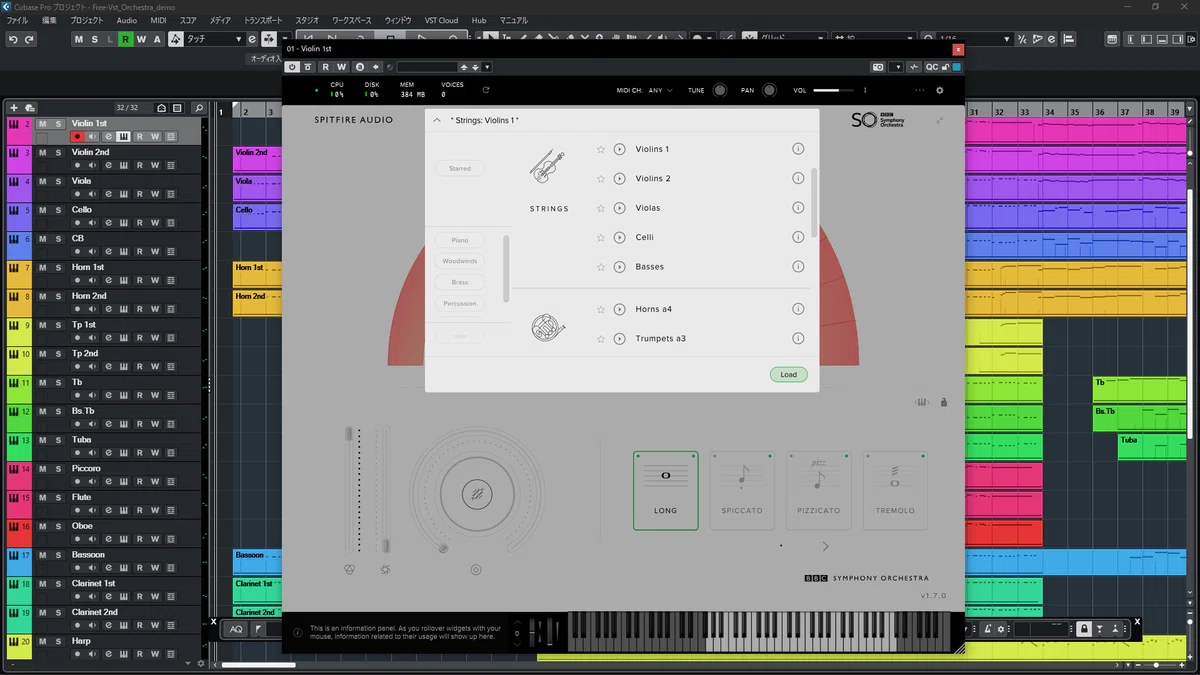Image resolution: width=1200 pixels, height=675 pixels.
Task: Toggle plugin power bypass button
Action: (x=293, y=67)
